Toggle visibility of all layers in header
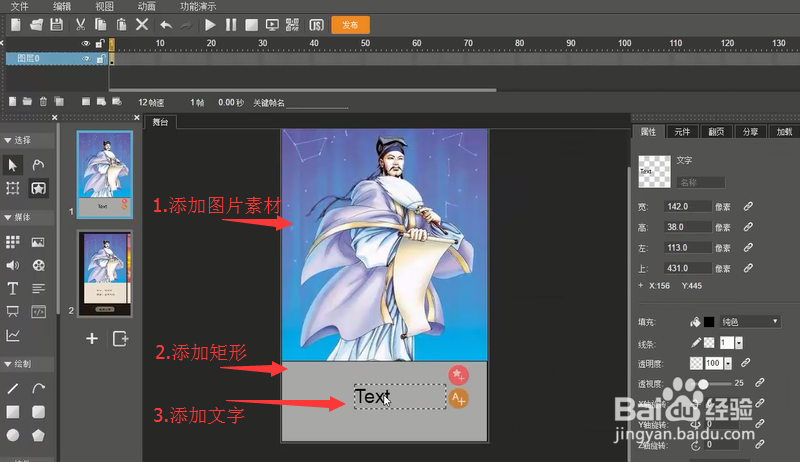This screenshot has height=462, width=800. [x=86, y=44]
